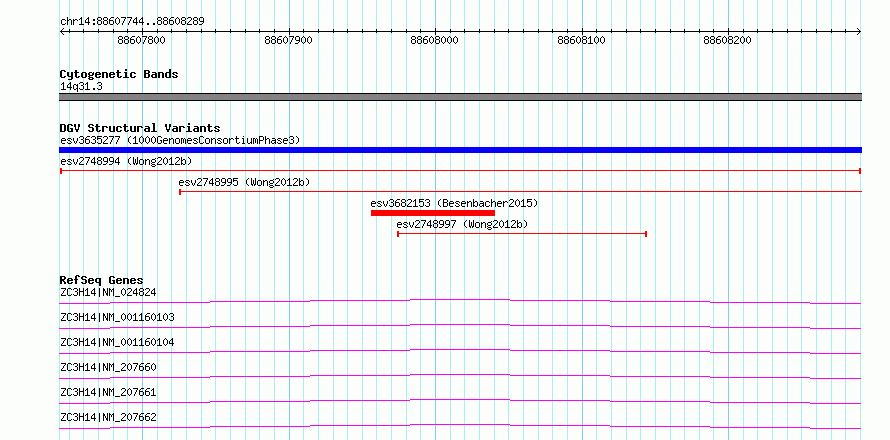Click the esv3635277 blue variant bar
Screen dimensions: 890x440
[460, 150]
